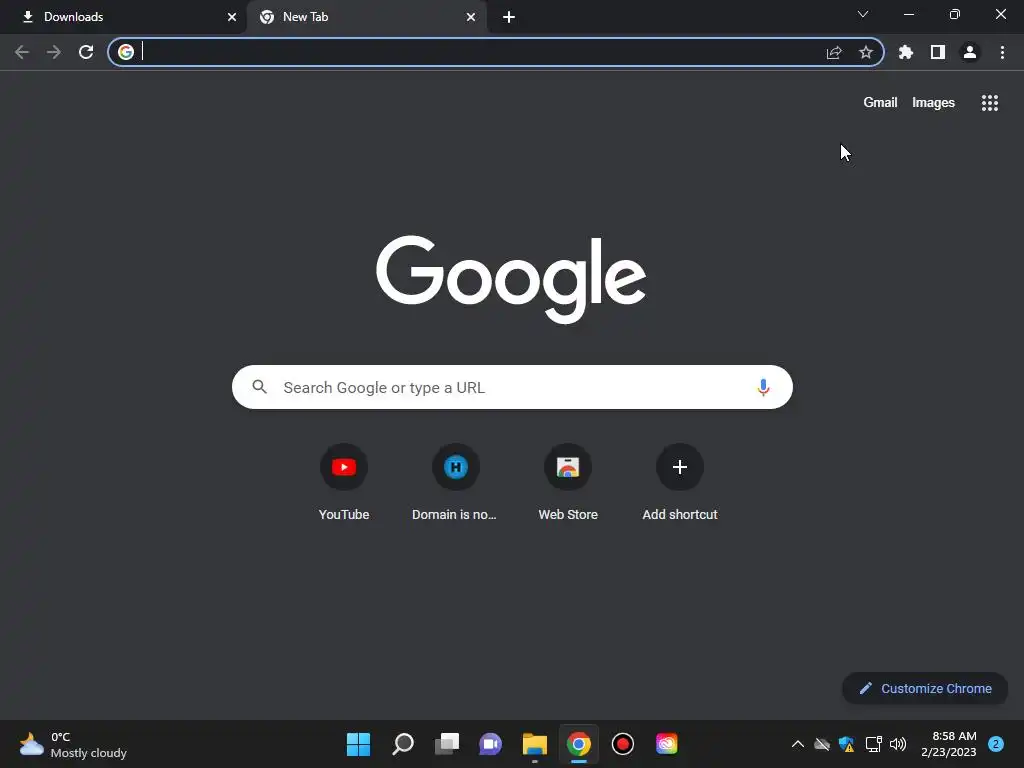Open the Gmail link
1024x768 pixels.
click(x=880, y=103)
